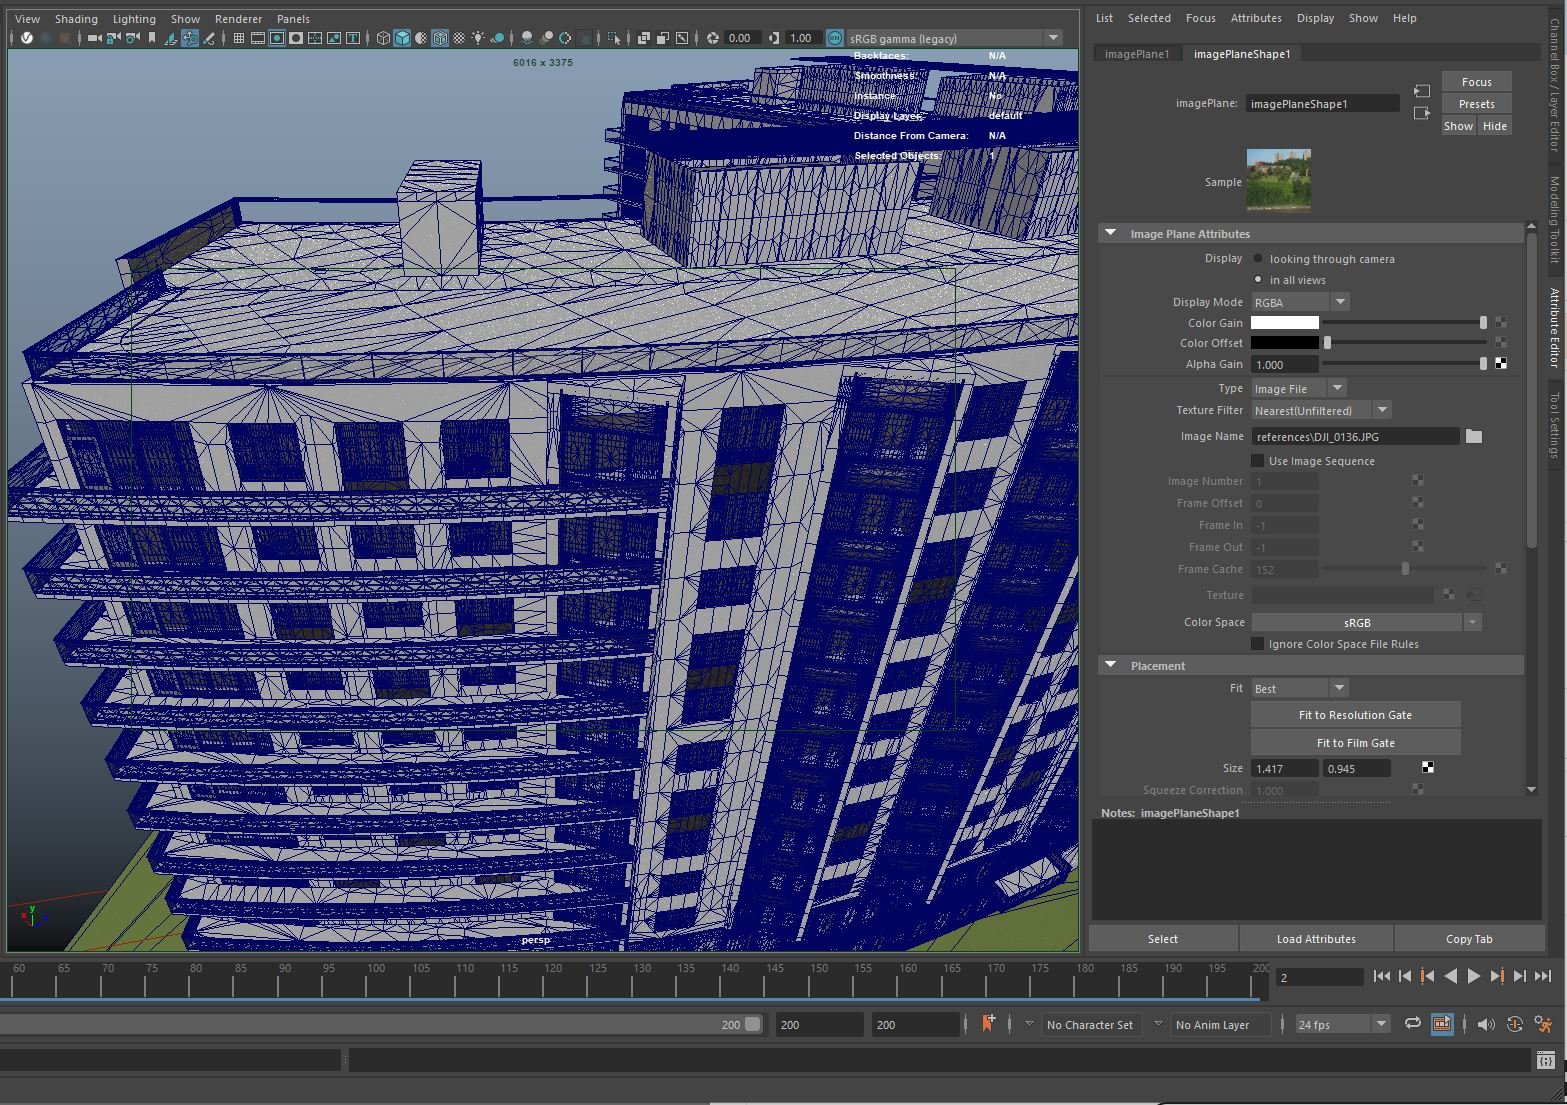Open the Fit Best dropdown
1567x1105 pixels.
tap(1299, 688)
